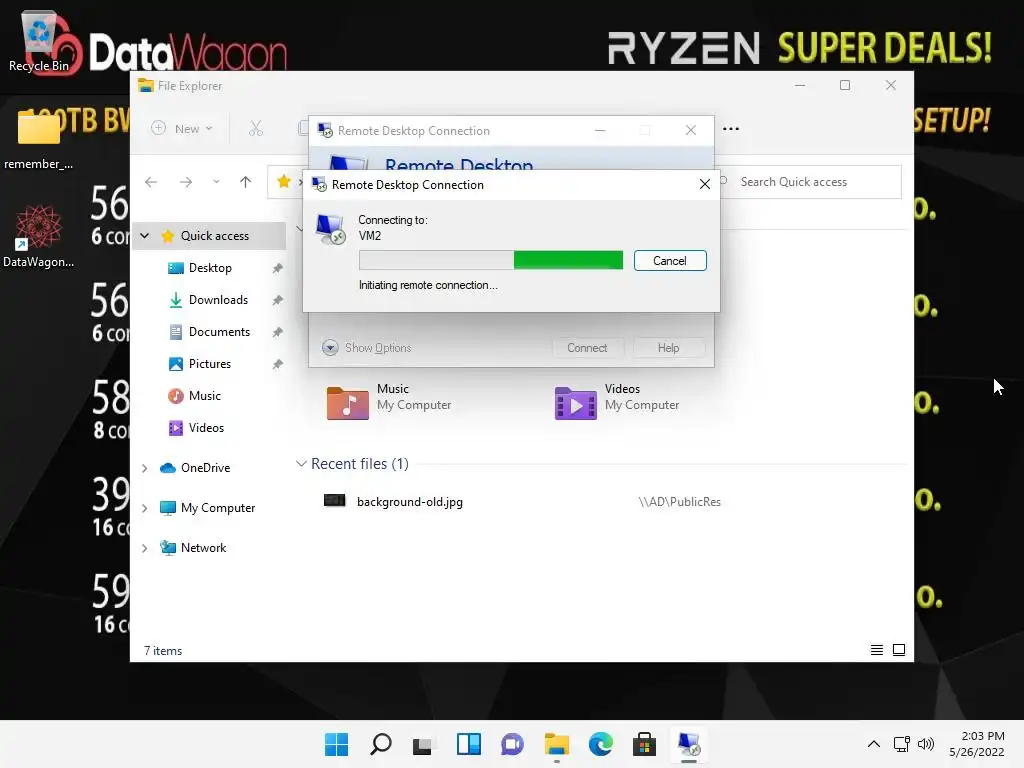
Task: Open the Windows Start menu
Action: (x=337, y=744)
